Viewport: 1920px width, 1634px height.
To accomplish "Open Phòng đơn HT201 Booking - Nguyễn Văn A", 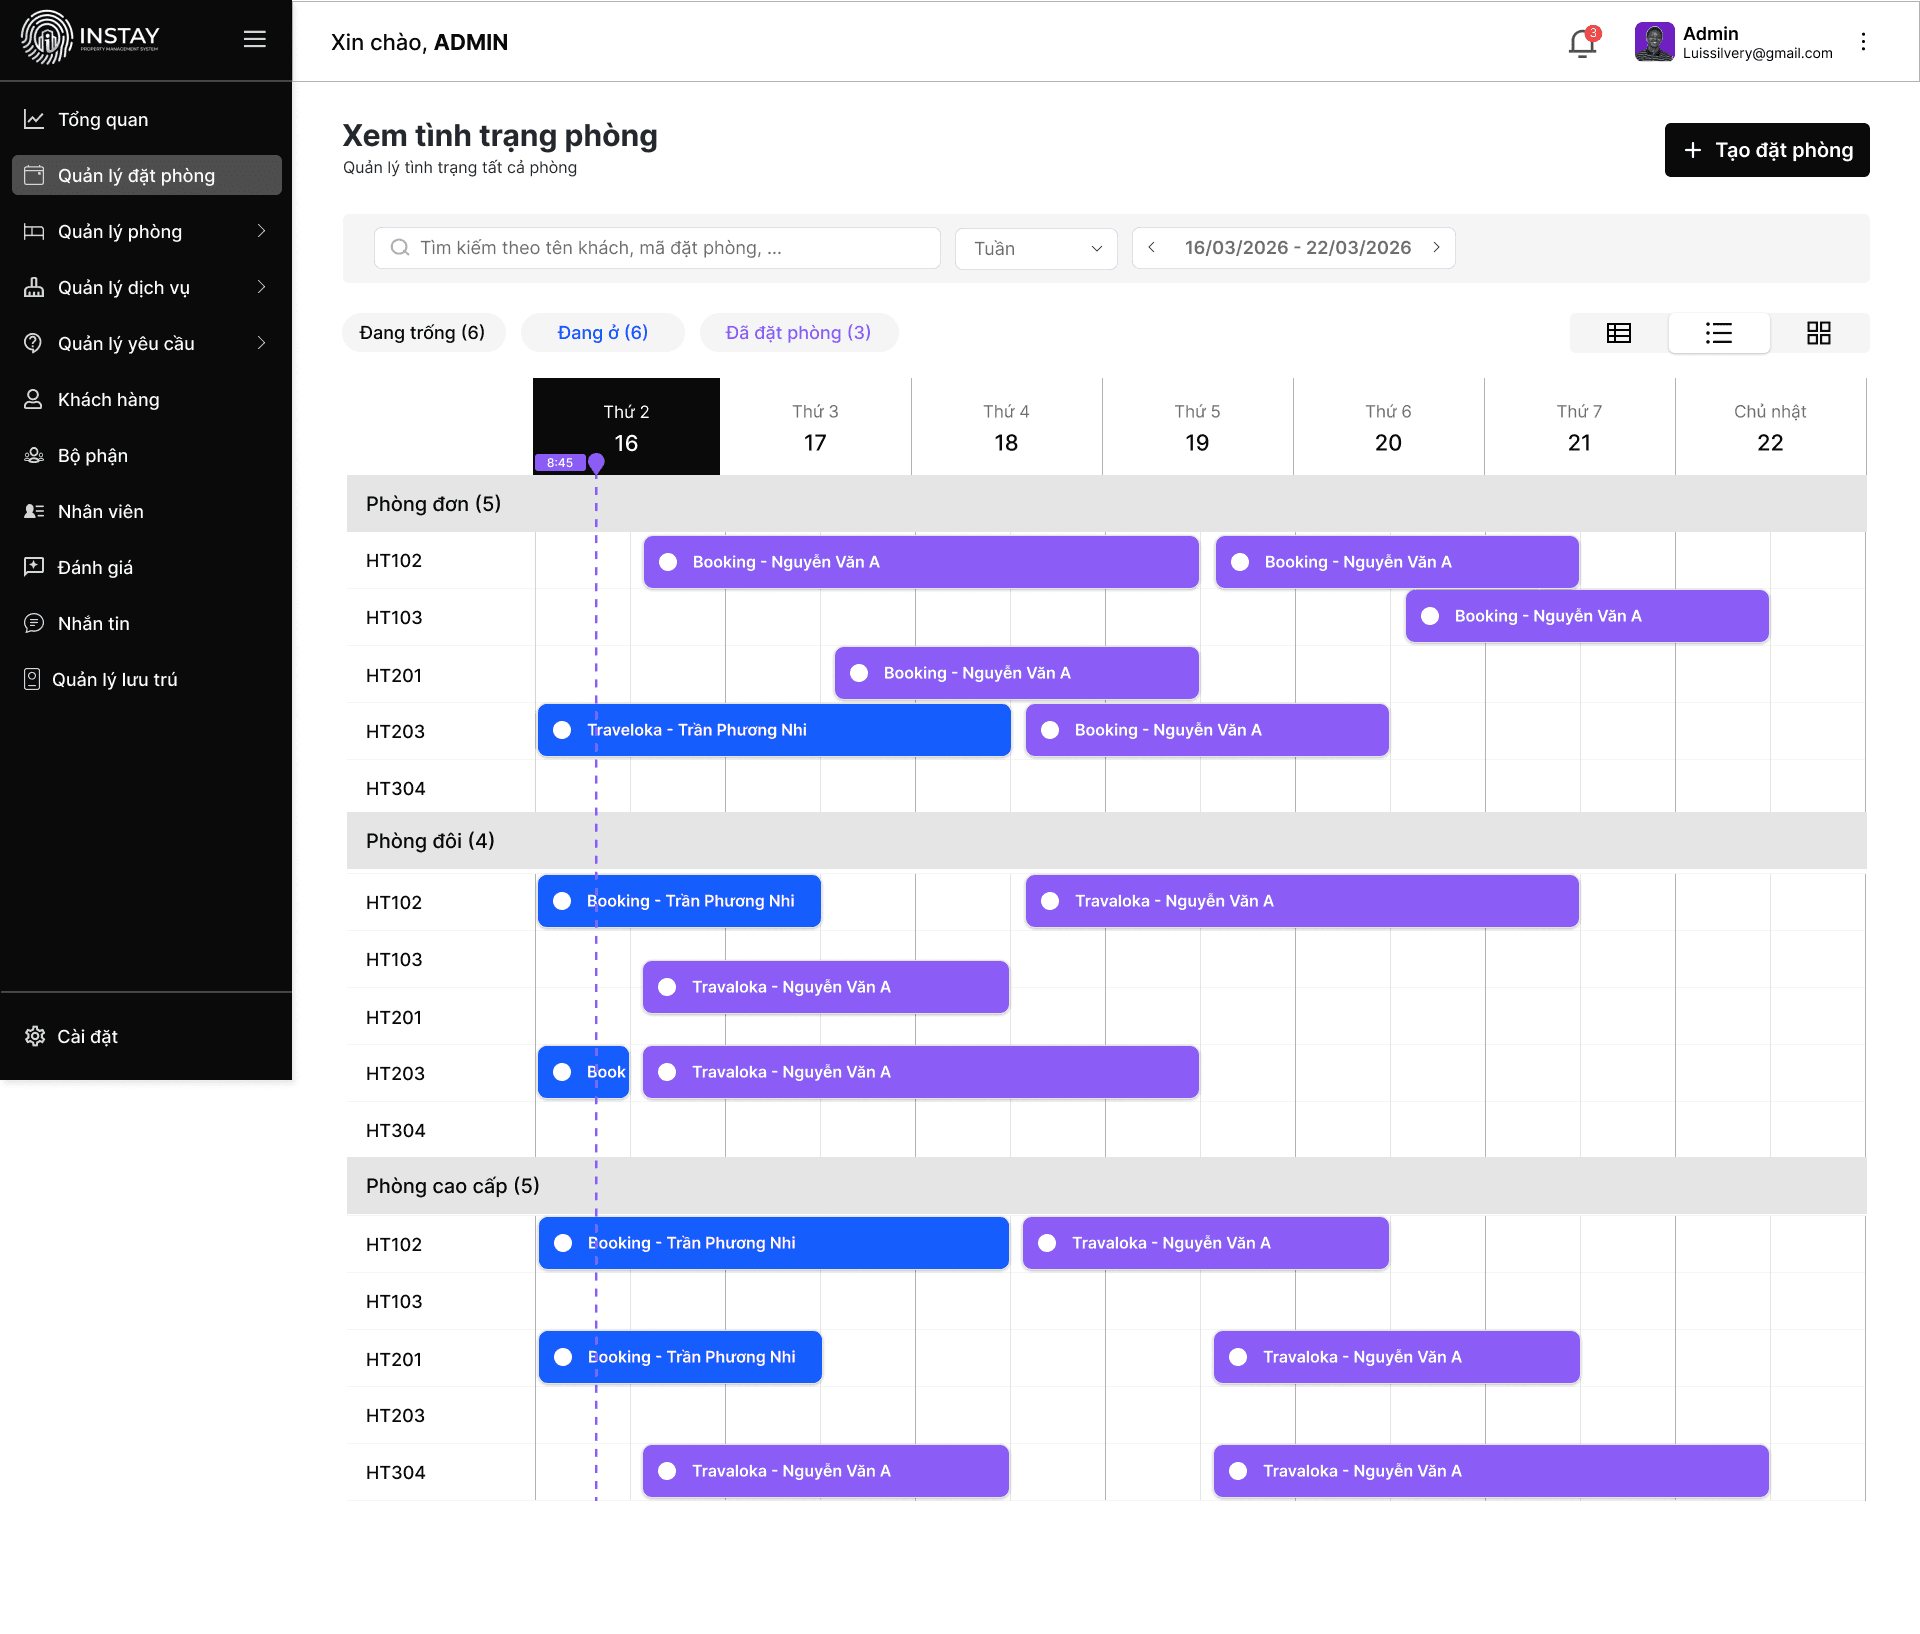I will click(x=1017, y=673).
